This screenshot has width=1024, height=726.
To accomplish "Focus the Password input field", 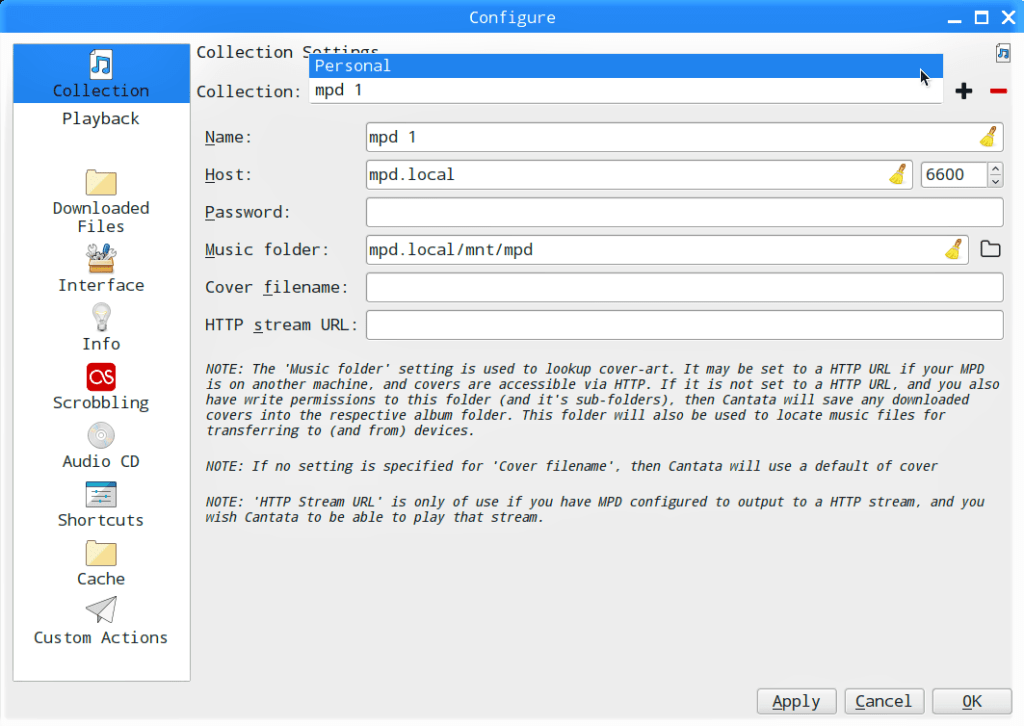I will (x=684, y=212).
